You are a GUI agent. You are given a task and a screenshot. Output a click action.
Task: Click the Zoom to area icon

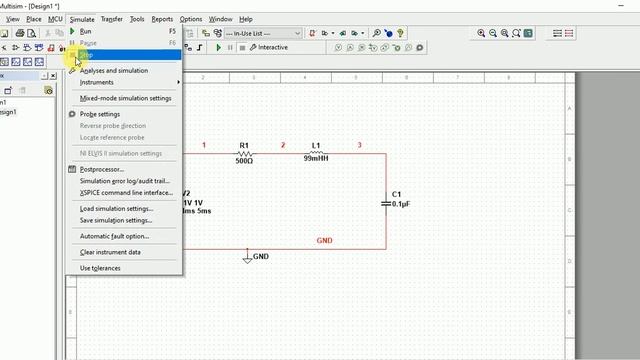tap(505, 33)
